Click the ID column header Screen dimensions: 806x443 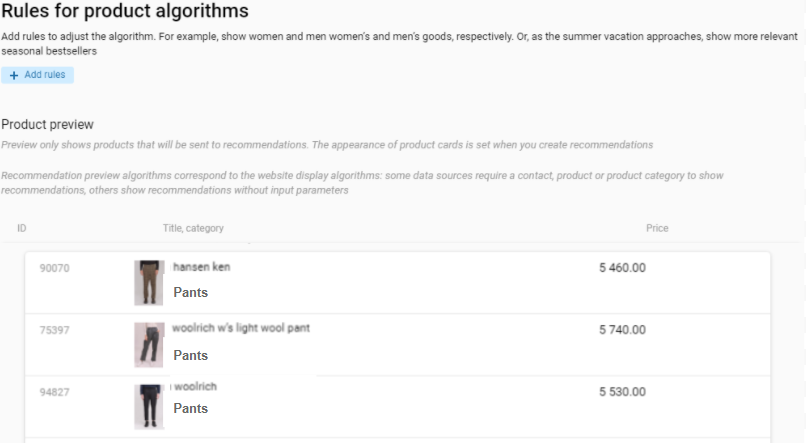[22, 228]
